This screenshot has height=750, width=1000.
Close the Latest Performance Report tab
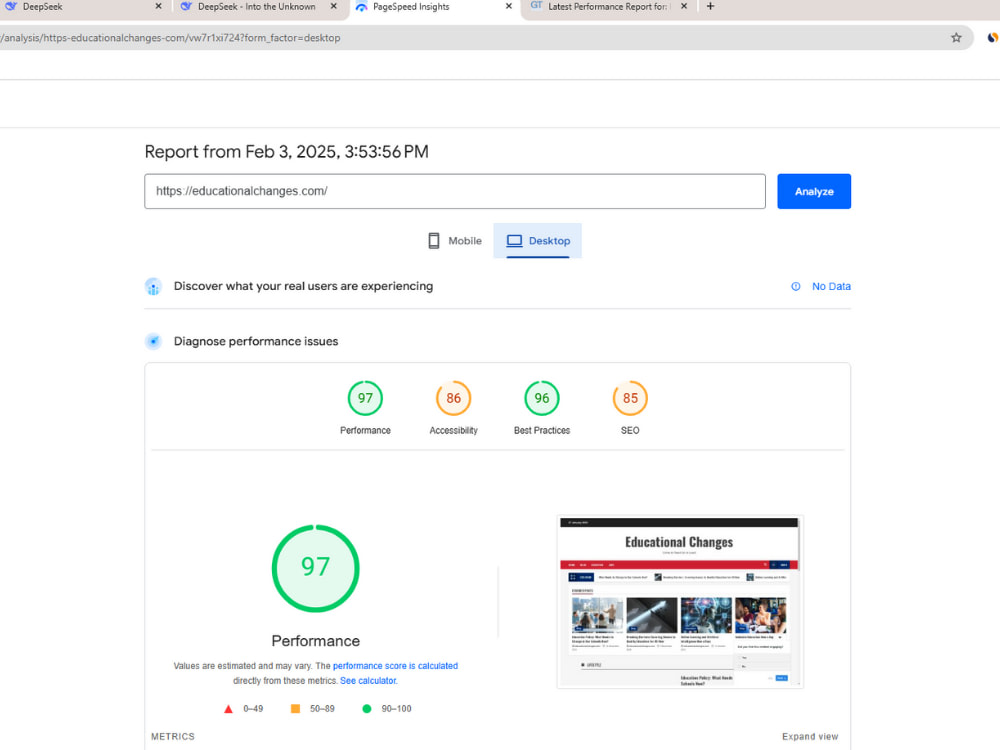[x=684, y=6]
